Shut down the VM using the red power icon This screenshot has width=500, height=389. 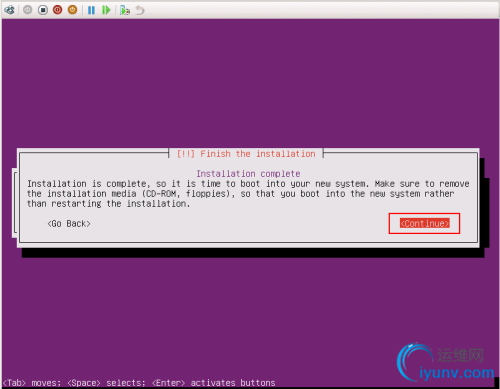(x=58, y=10)
